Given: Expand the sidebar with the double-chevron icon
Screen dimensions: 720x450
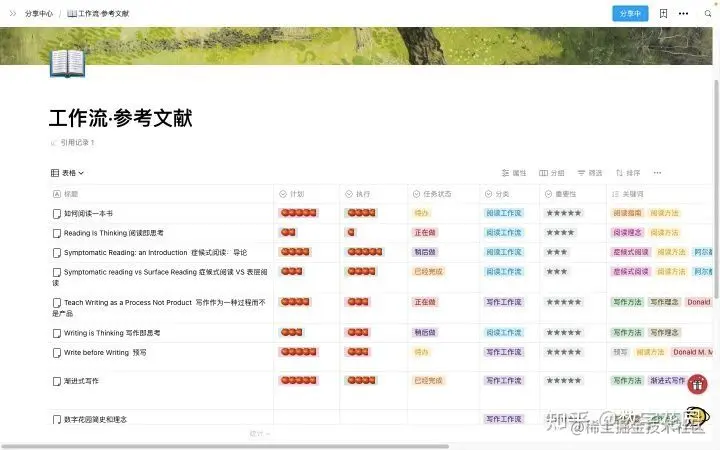Looking at the screenshot, I should pos(13,13).
